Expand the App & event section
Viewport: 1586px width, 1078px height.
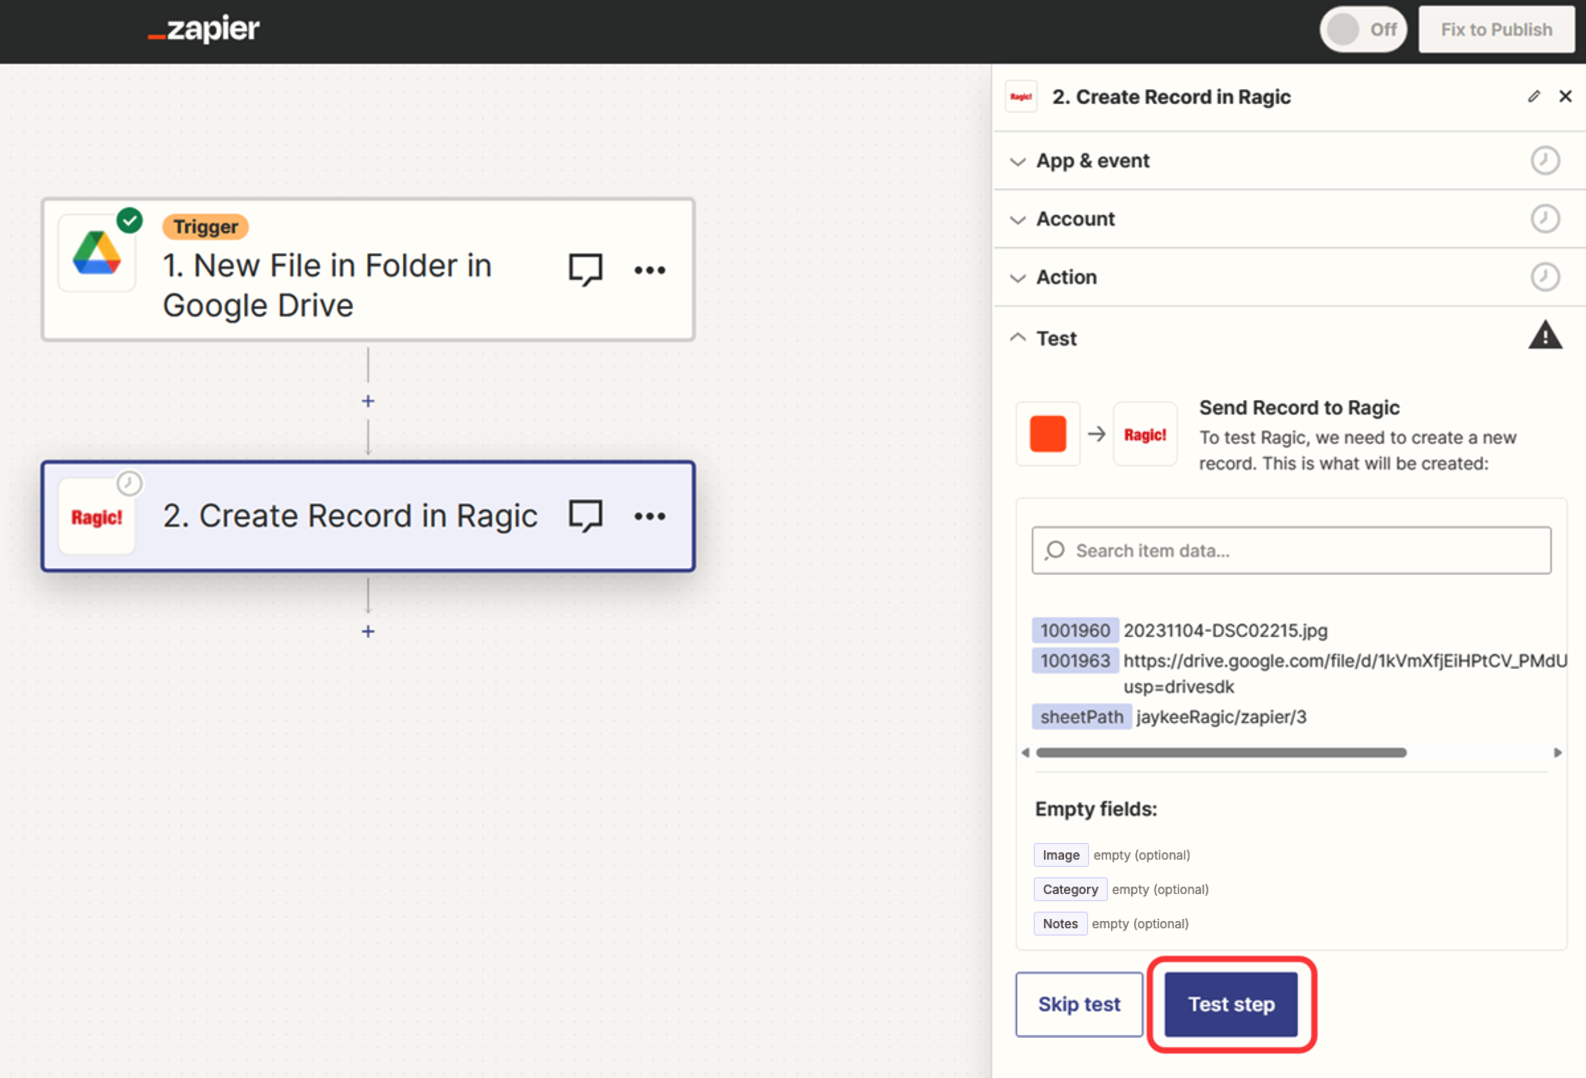coord(1092,161)
